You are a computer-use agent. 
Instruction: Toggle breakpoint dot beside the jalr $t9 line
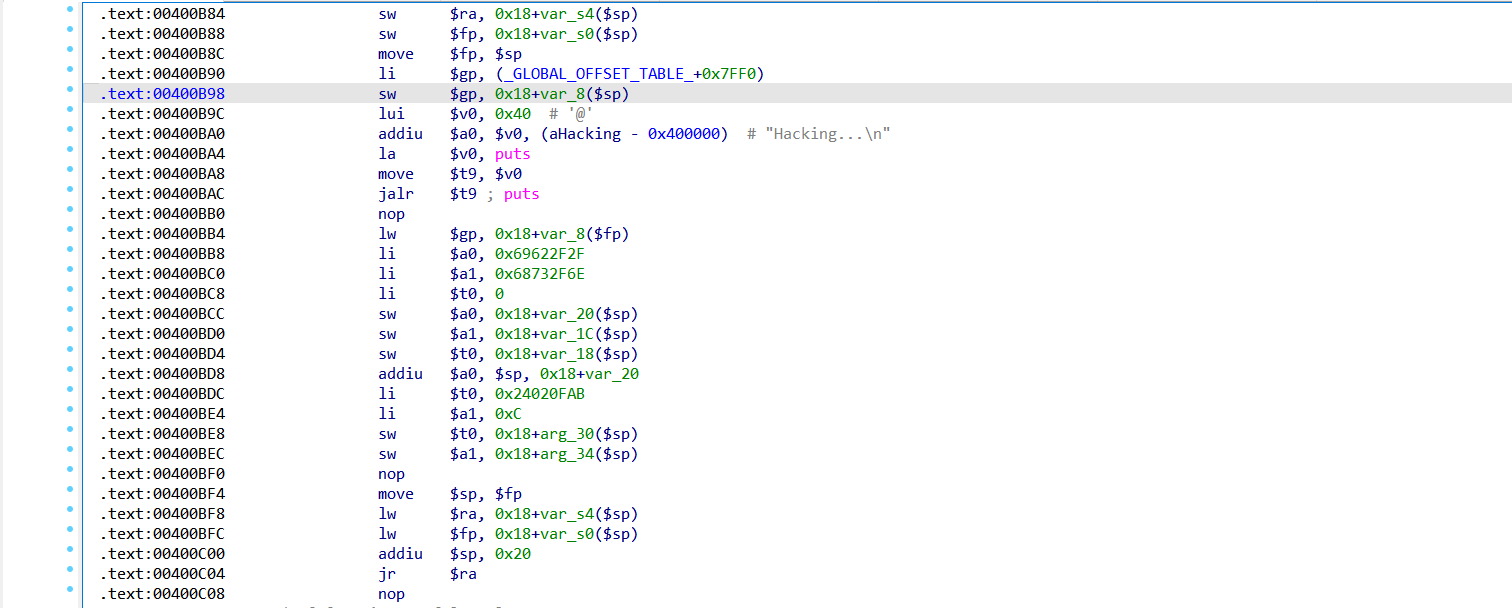tap(69, 191)
